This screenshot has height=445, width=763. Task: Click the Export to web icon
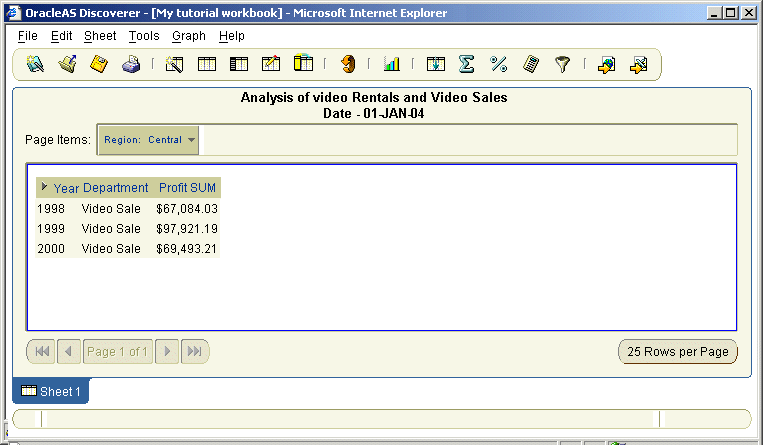606,65
